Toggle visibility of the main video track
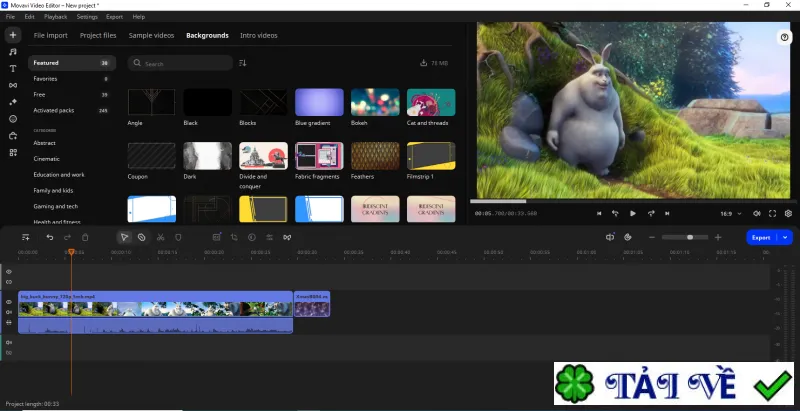Viewport: 800px width, 411px height. [9, 302]
